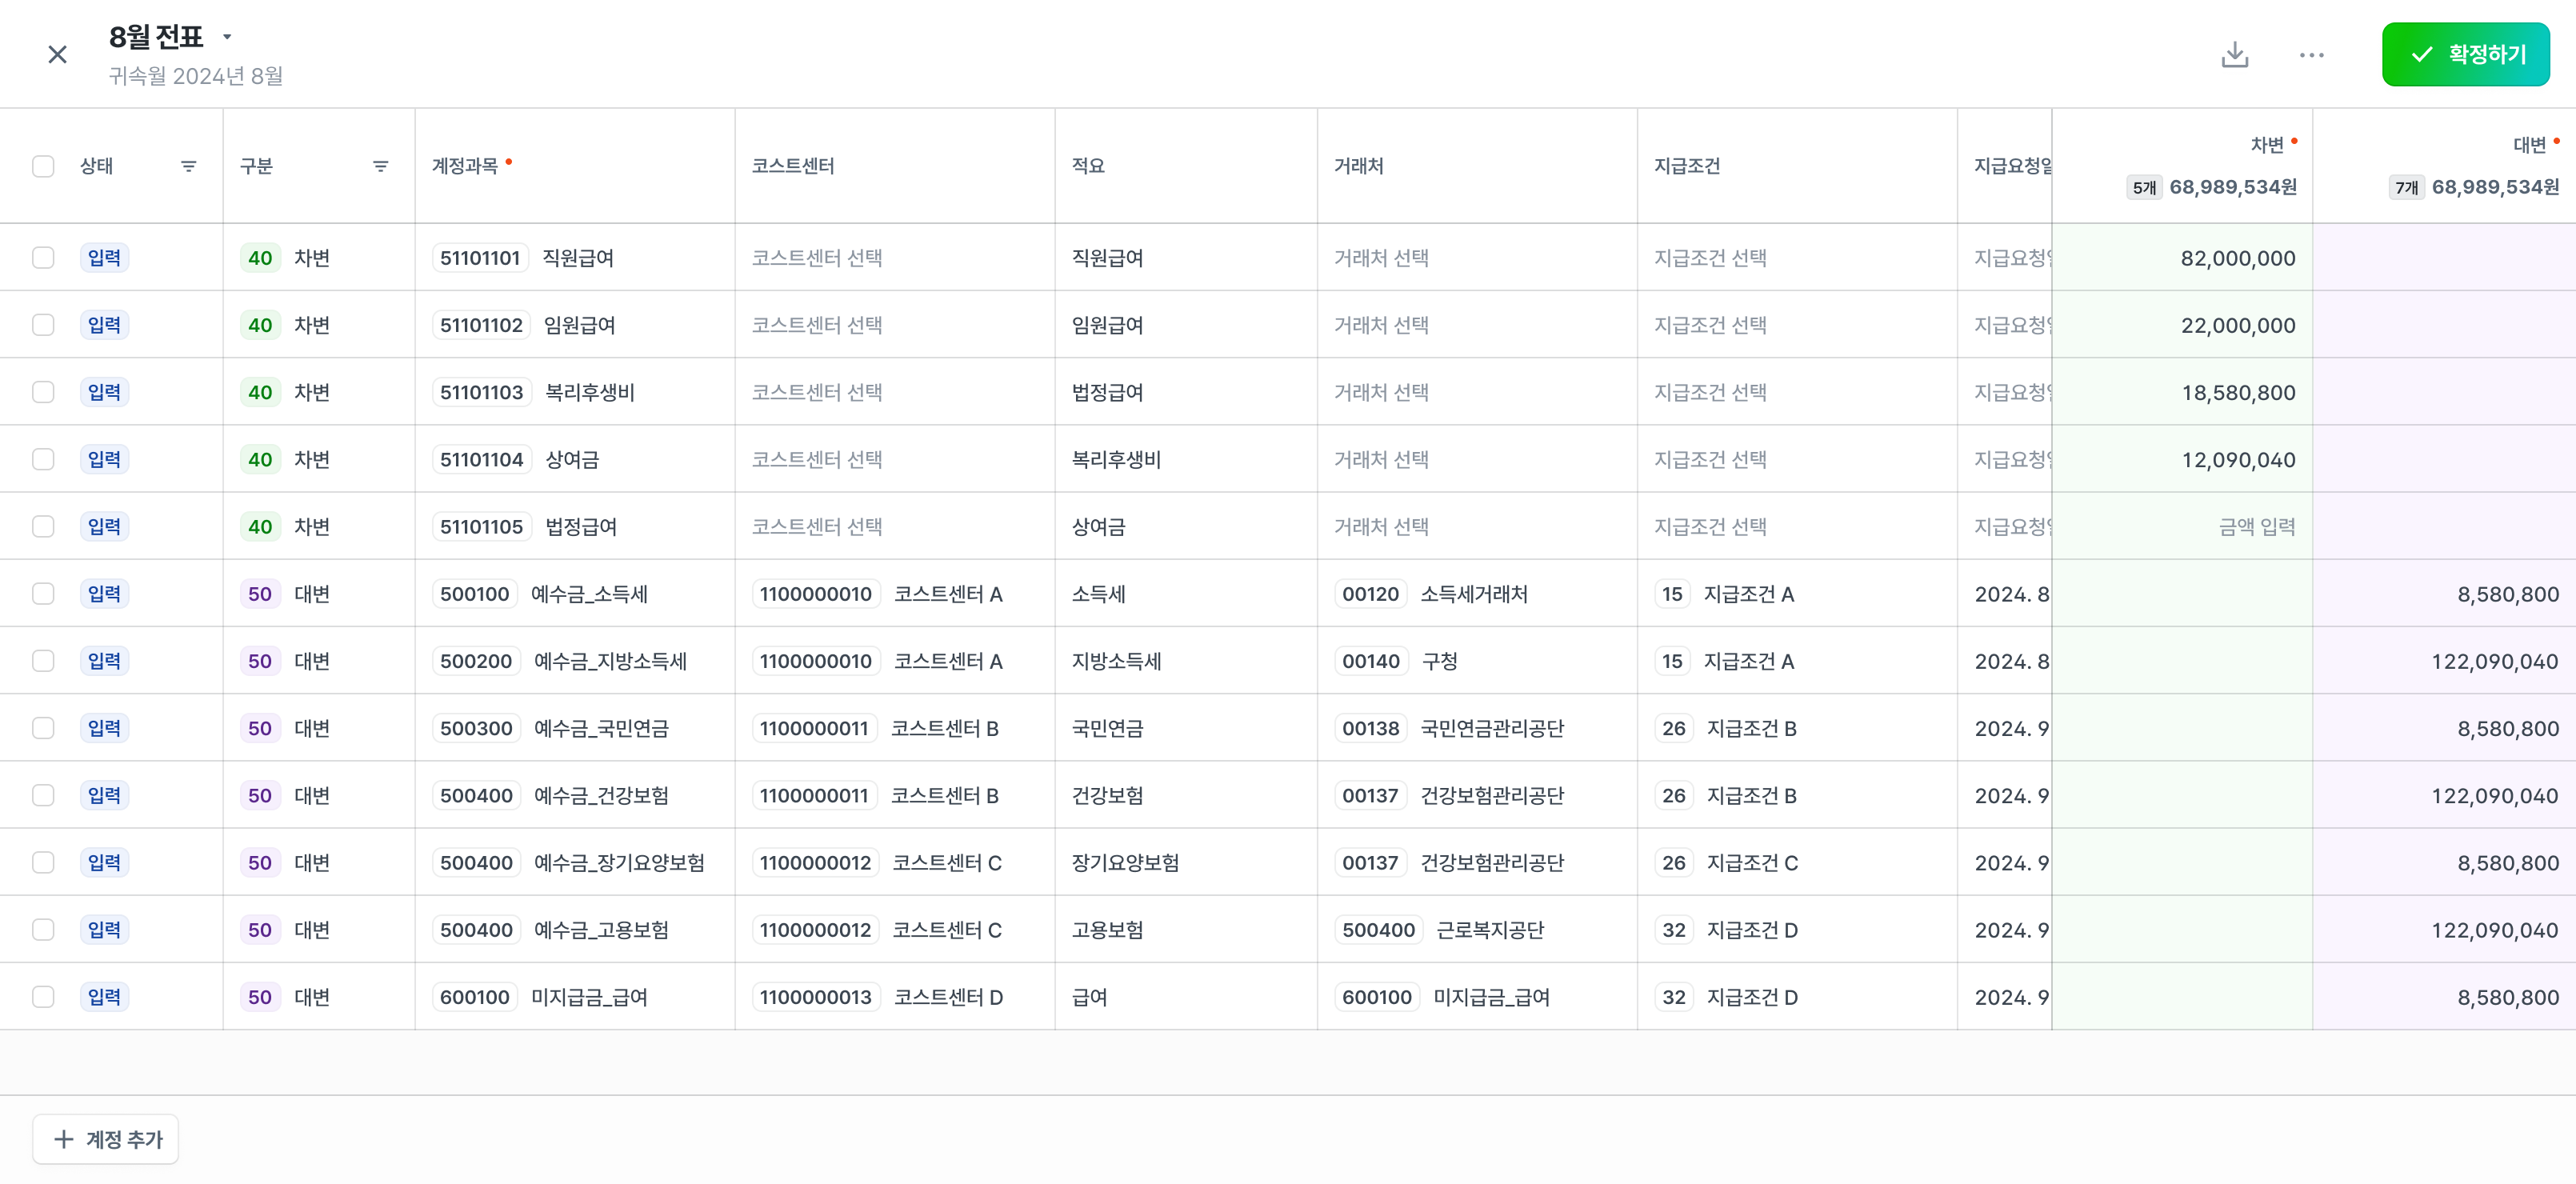Click the download icon in header
This screenshot has width=2576, height=1184.
point(2234,55)
